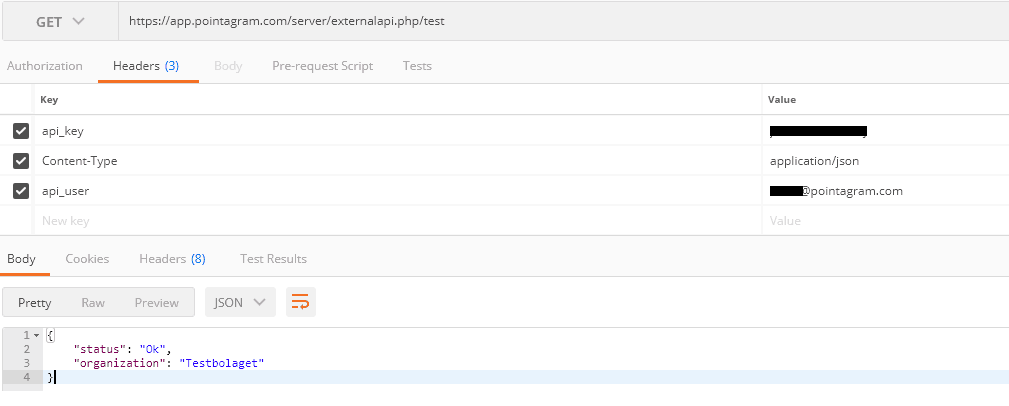Choose the Pretty response view
Image resolution: width=1009 pixels, height=406 pixels.
click(35, 302)
